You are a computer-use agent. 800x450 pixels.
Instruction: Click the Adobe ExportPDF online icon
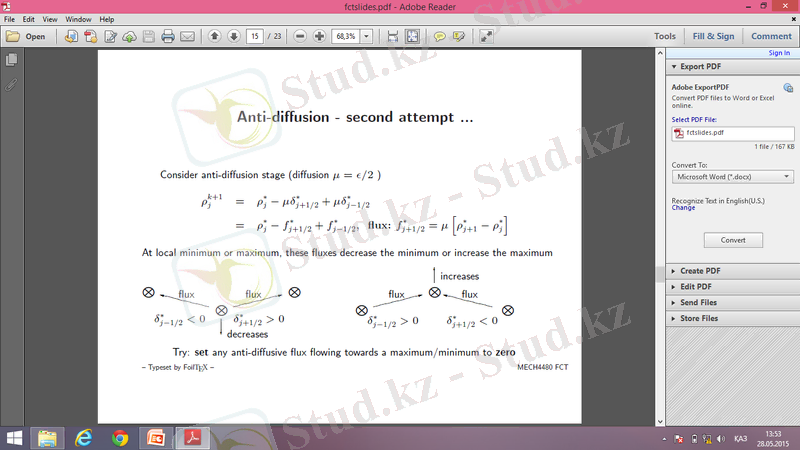tap(788, 88)
